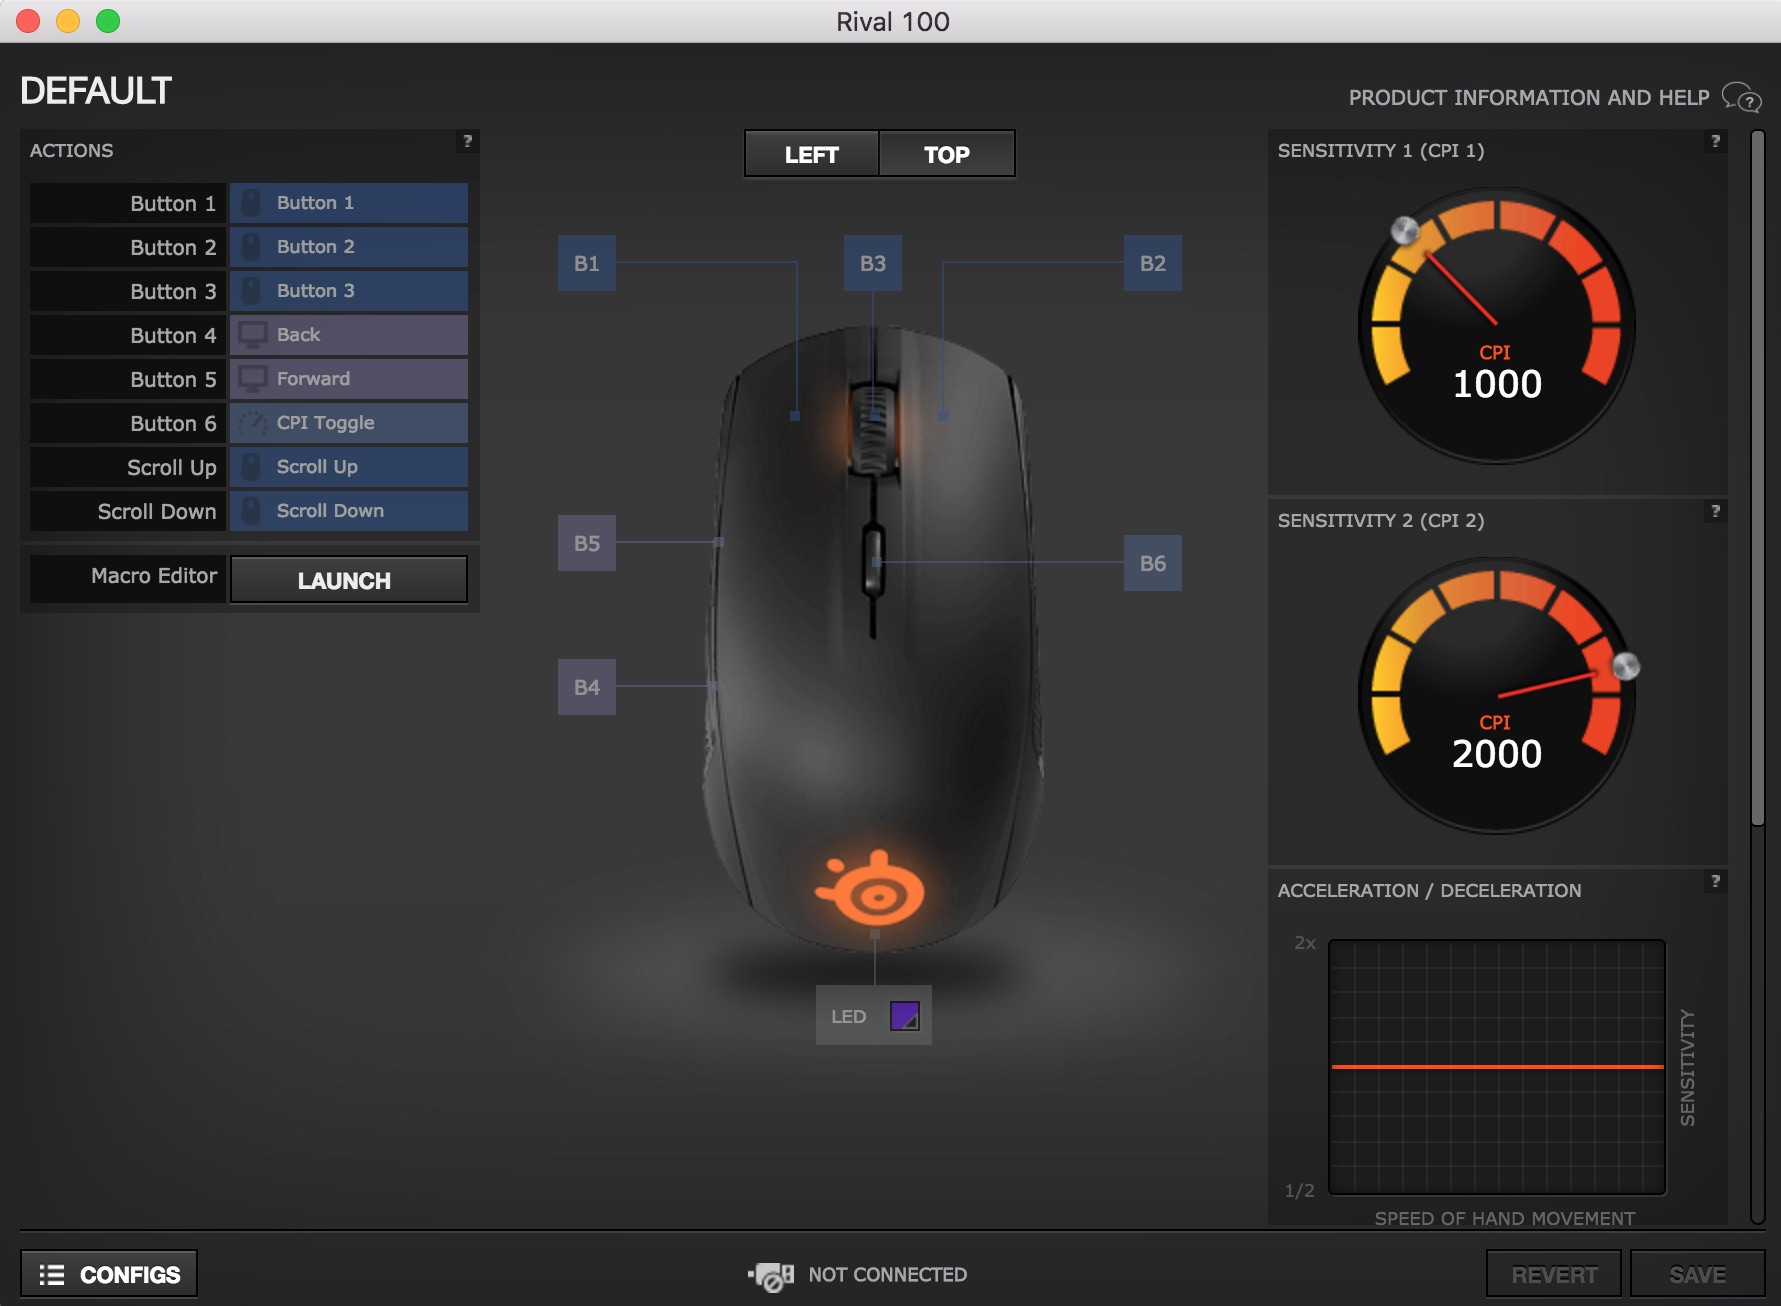Open the Button 6 CPI Toggle assignment
1781x1306 pixels.
tap(349, 423)
